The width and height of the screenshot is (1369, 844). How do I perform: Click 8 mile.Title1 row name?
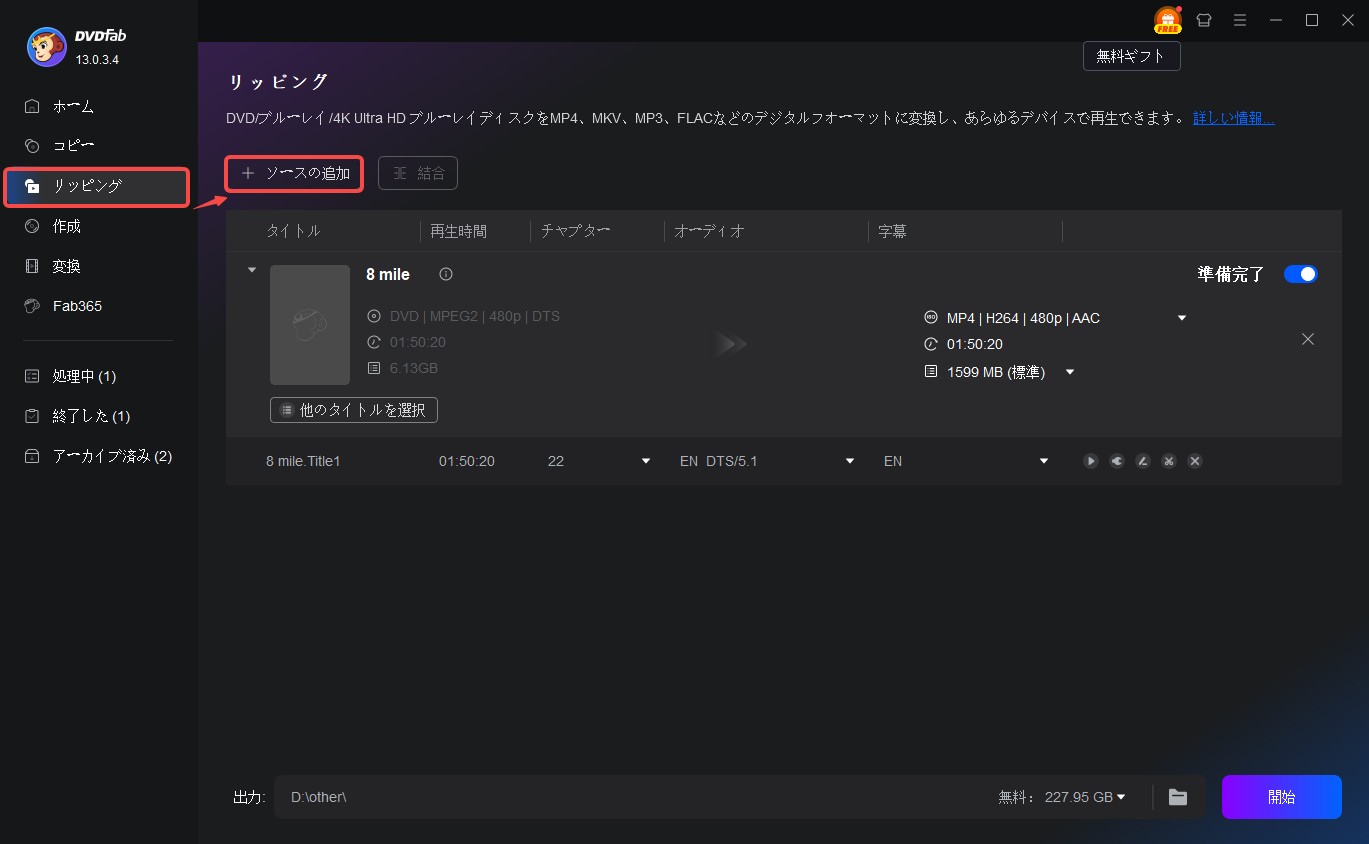(303, 461)
